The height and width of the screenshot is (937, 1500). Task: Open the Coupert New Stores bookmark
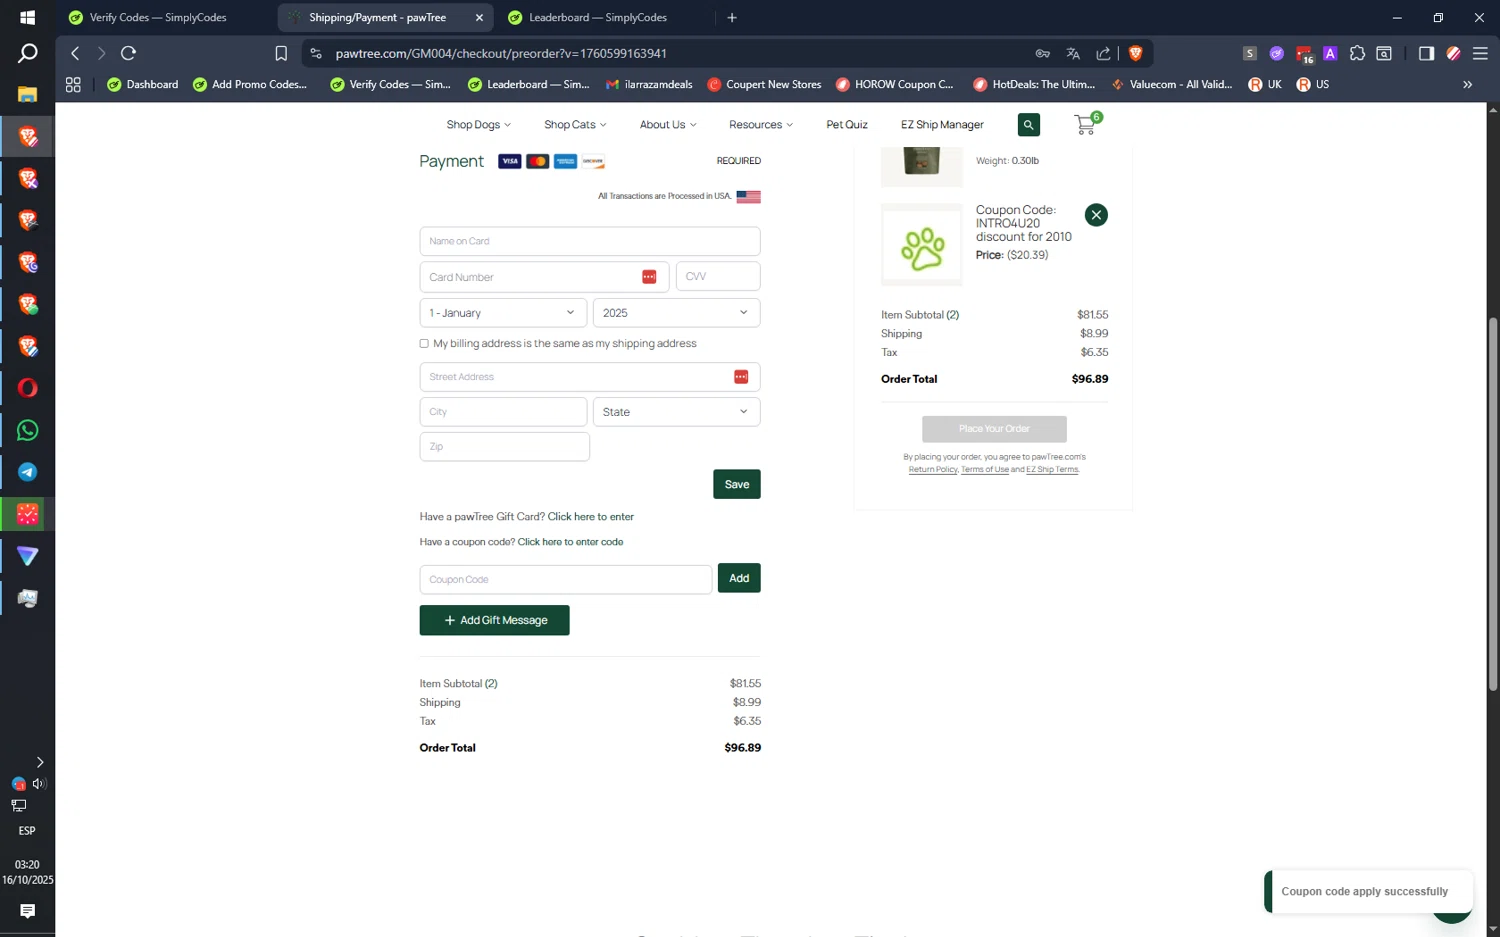(x=765, y=85)
